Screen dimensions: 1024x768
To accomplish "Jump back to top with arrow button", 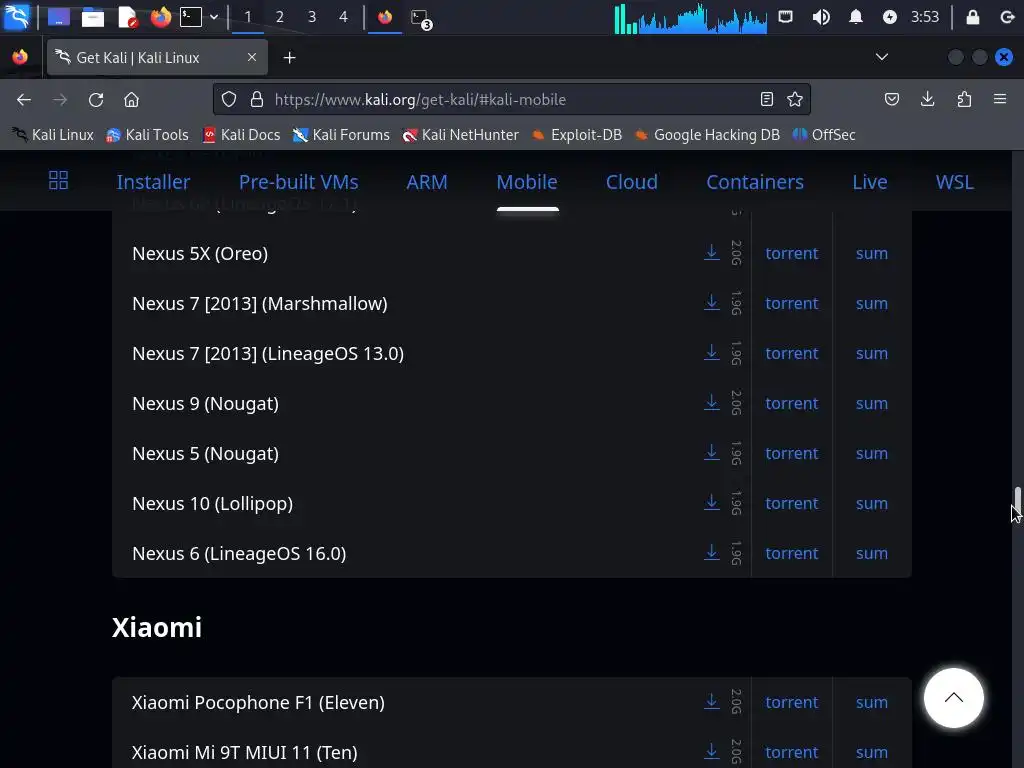I will (953, 697).
